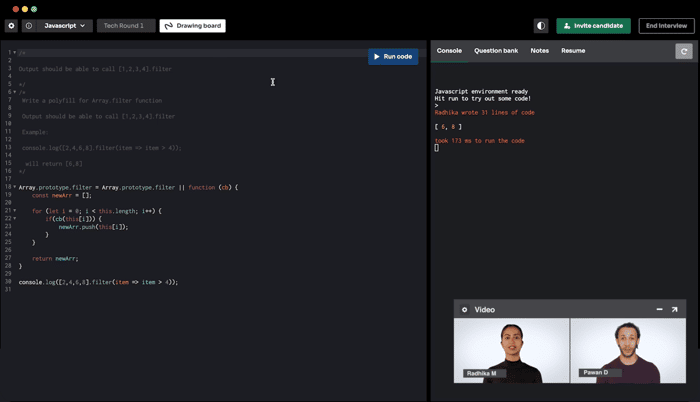Open the Javascript language dropdown
The width and height of the screenshot is (700, 402).
65,26
